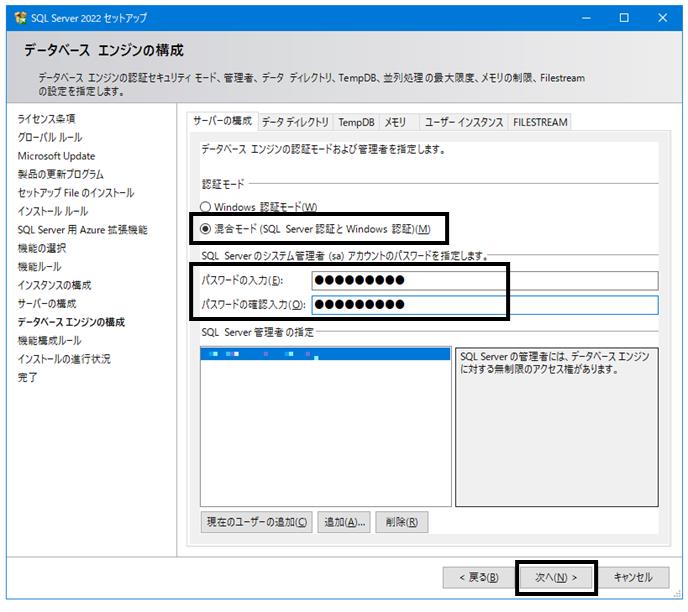Select 混合モード radio button
The image size is (688, 612).
(x=205, y=229)
